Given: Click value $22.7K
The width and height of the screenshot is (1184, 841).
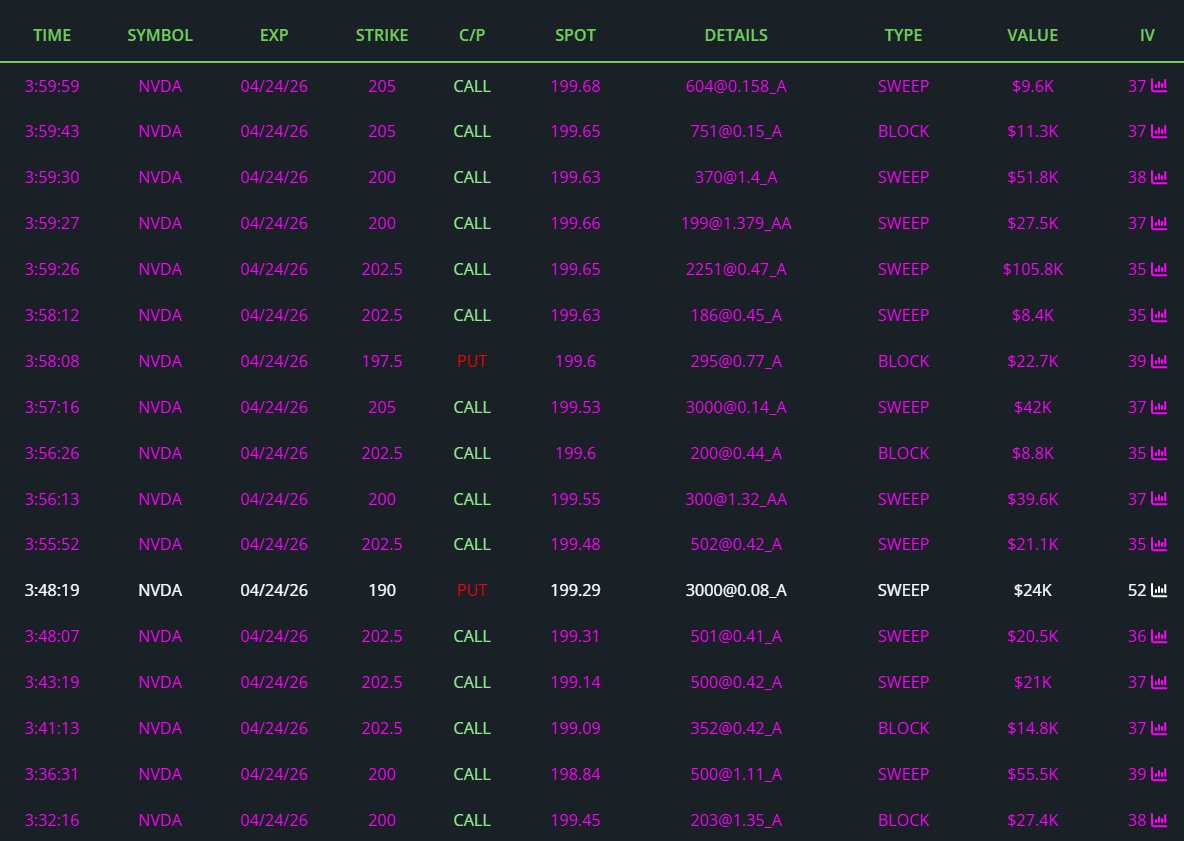Looking at the screenshot, I should click(1032, 362).
